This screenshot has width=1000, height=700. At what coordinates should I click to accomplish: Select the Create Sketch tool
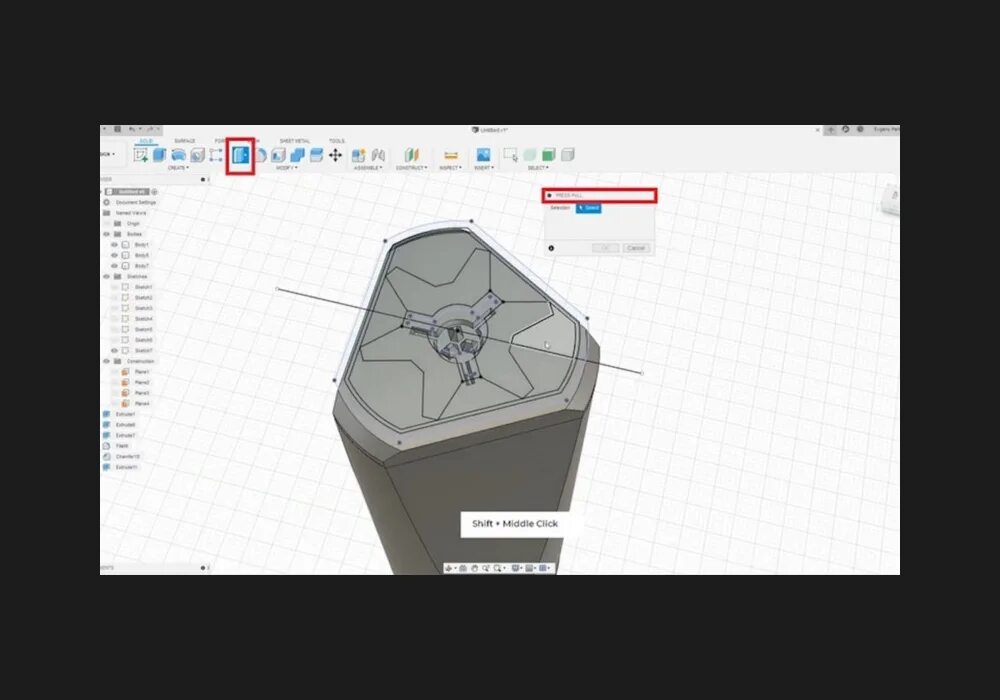click(140, 155)
